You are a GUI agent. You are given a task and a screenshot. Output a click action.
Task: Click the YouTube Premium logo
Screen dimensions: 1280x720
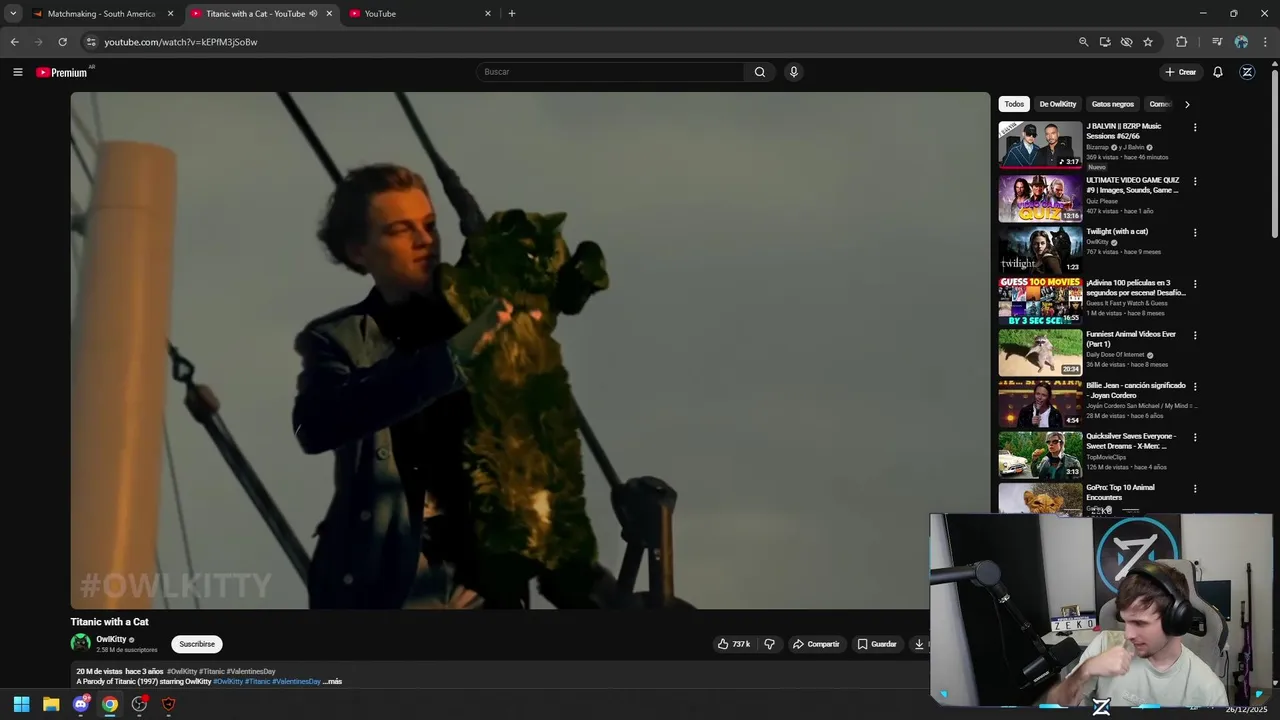(62, 72)
